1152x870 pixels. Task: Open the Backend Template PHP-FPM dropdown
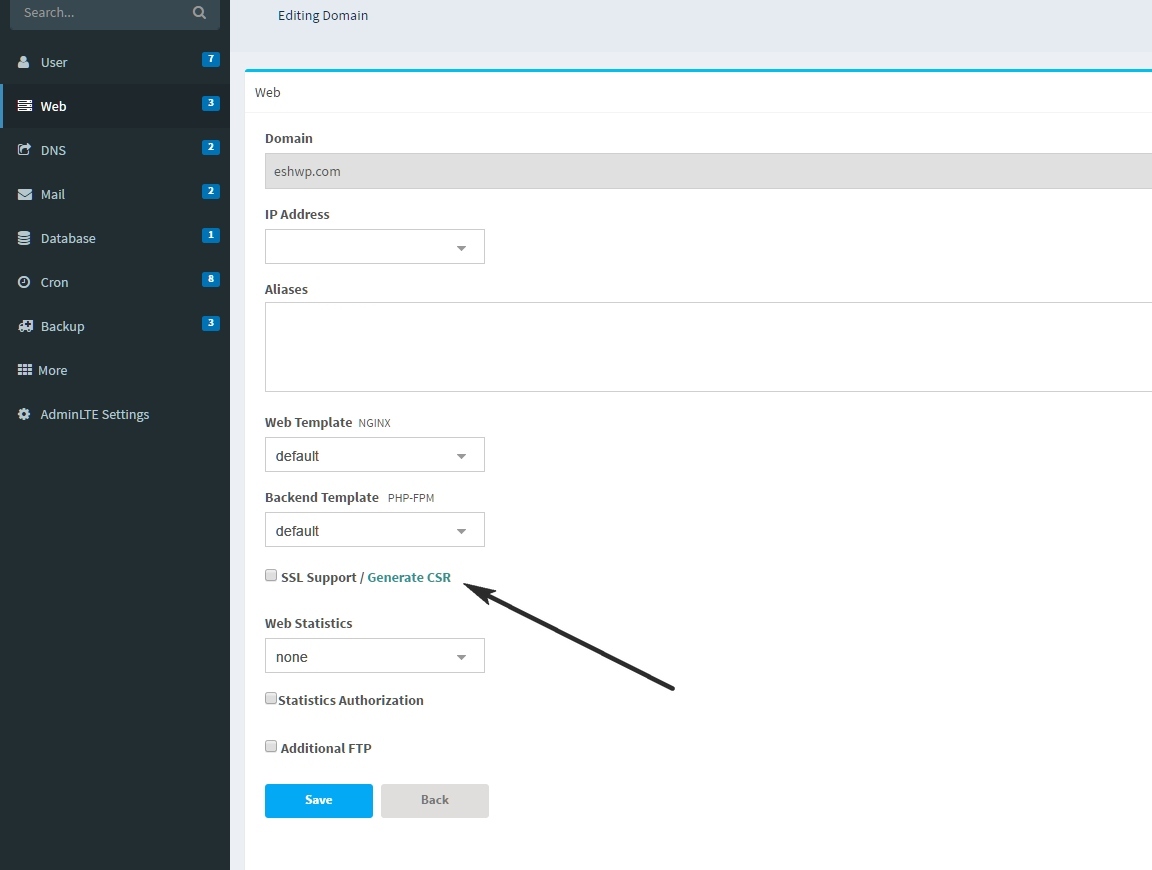point(374,530)
